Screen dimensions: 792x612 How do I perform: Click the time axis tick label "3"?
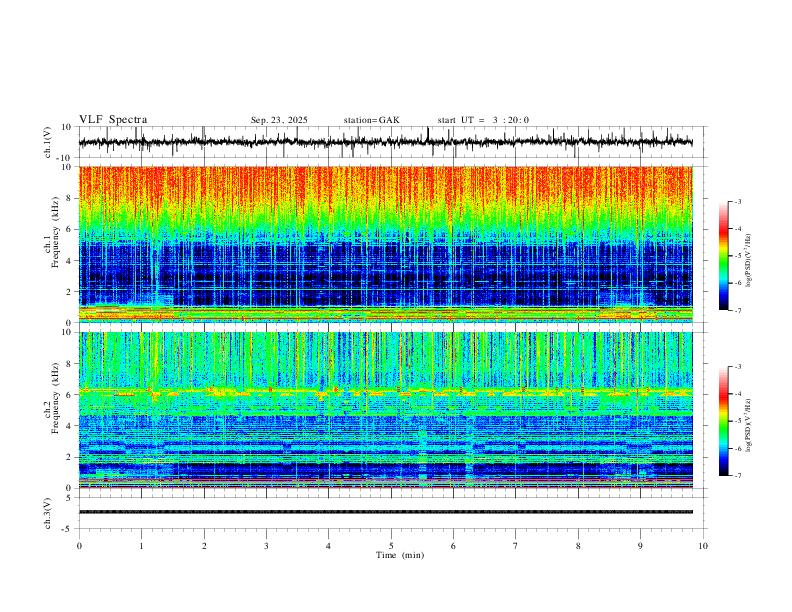[x=266, y=546]
